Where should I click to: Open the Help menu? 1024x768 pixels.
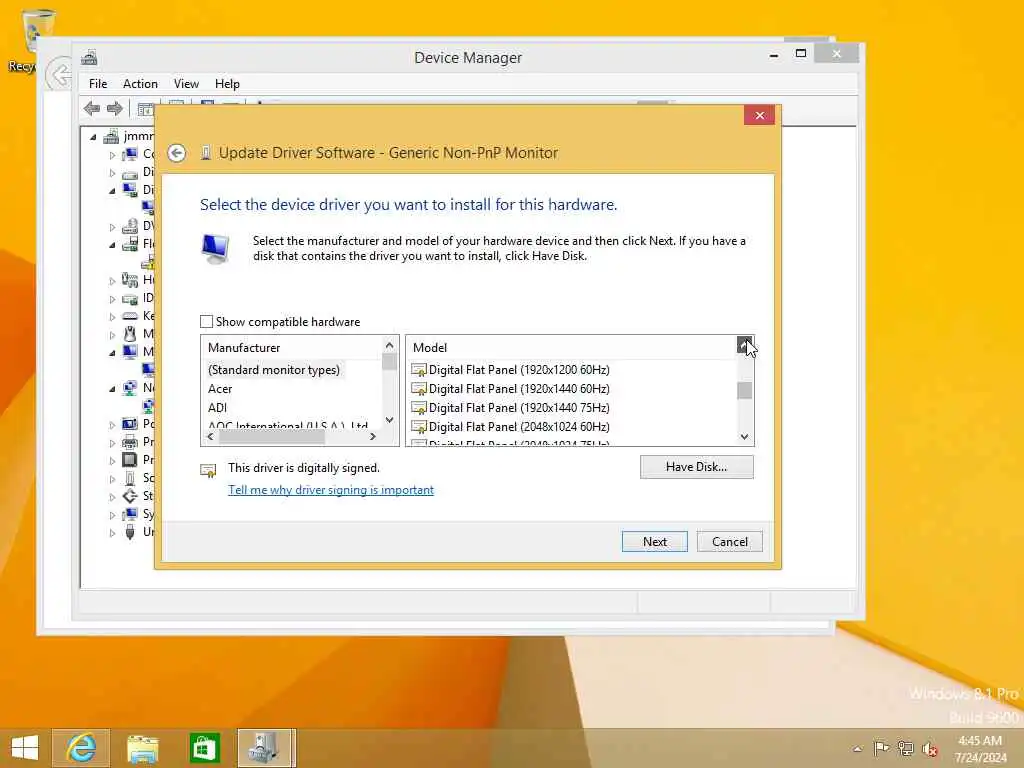(227, 84)
